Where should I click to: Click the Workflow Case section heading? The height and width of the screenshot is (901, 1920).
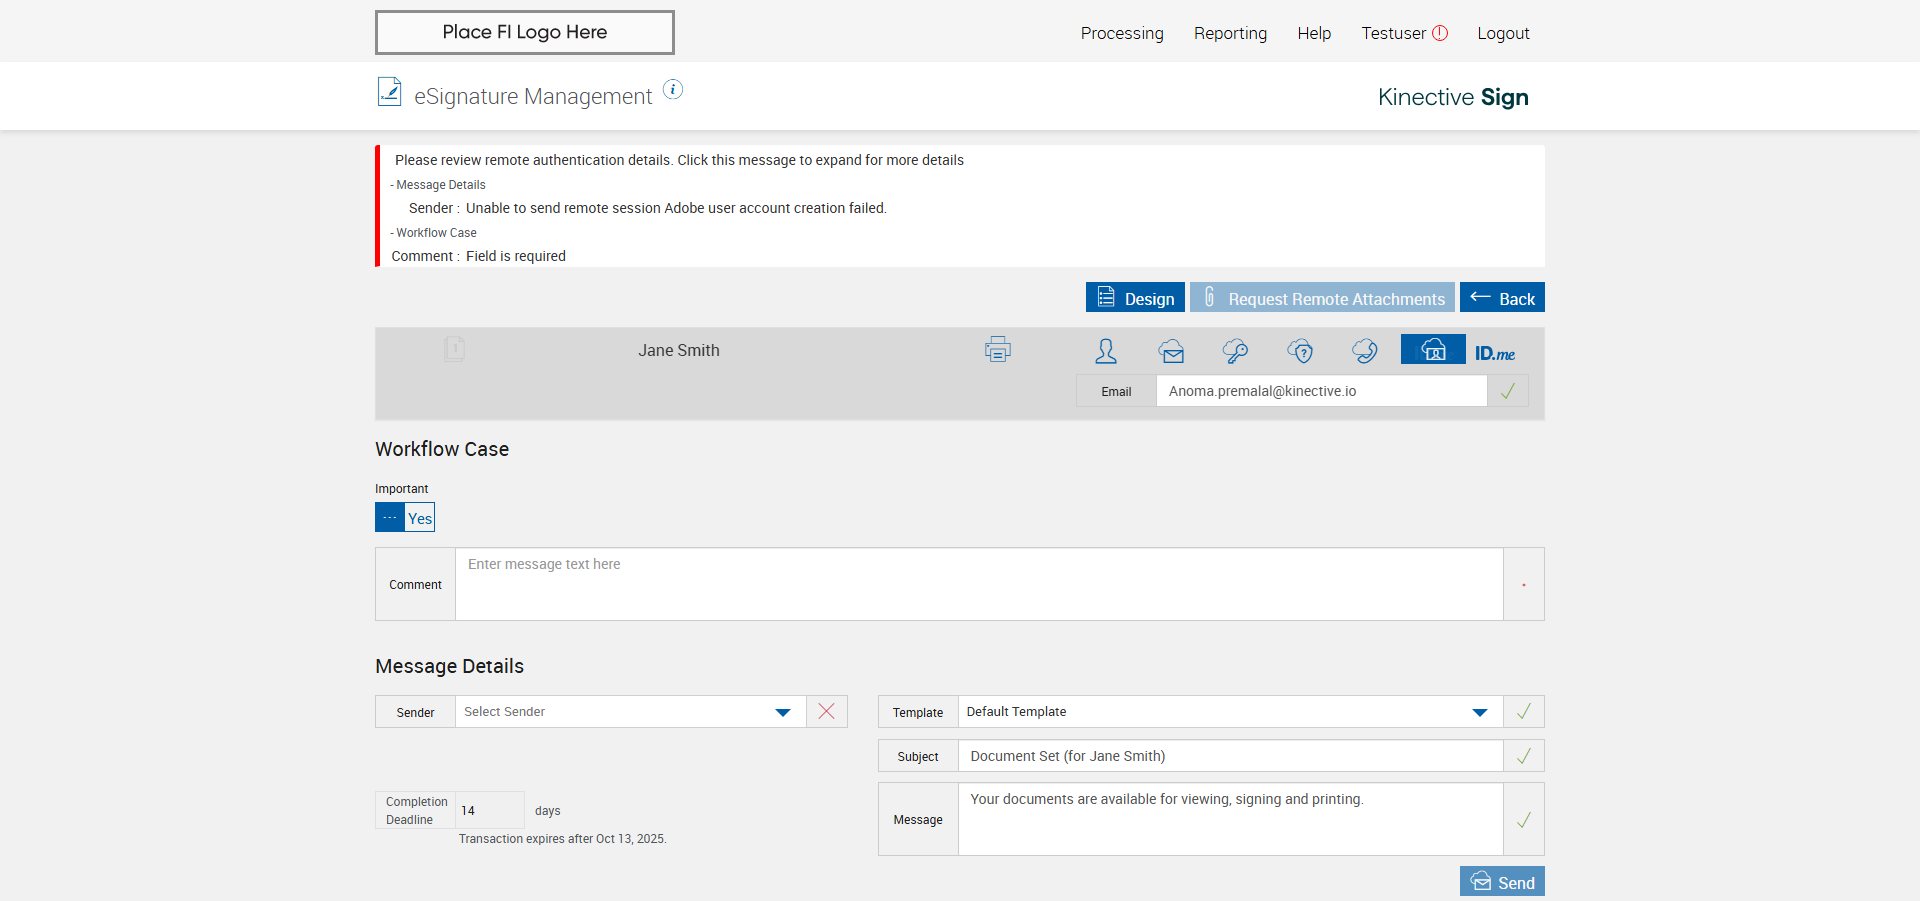pyautogui.click(x=442, y=449)
